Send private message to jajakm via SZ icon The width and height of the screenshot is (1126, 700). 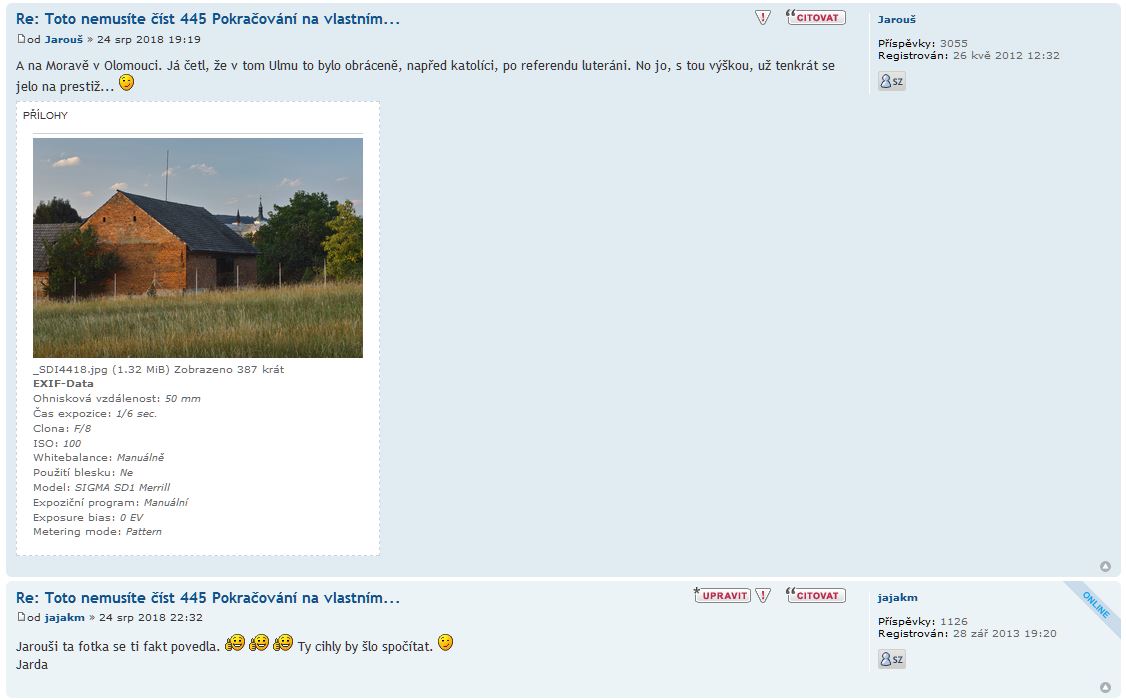click(x=891, y=659)
